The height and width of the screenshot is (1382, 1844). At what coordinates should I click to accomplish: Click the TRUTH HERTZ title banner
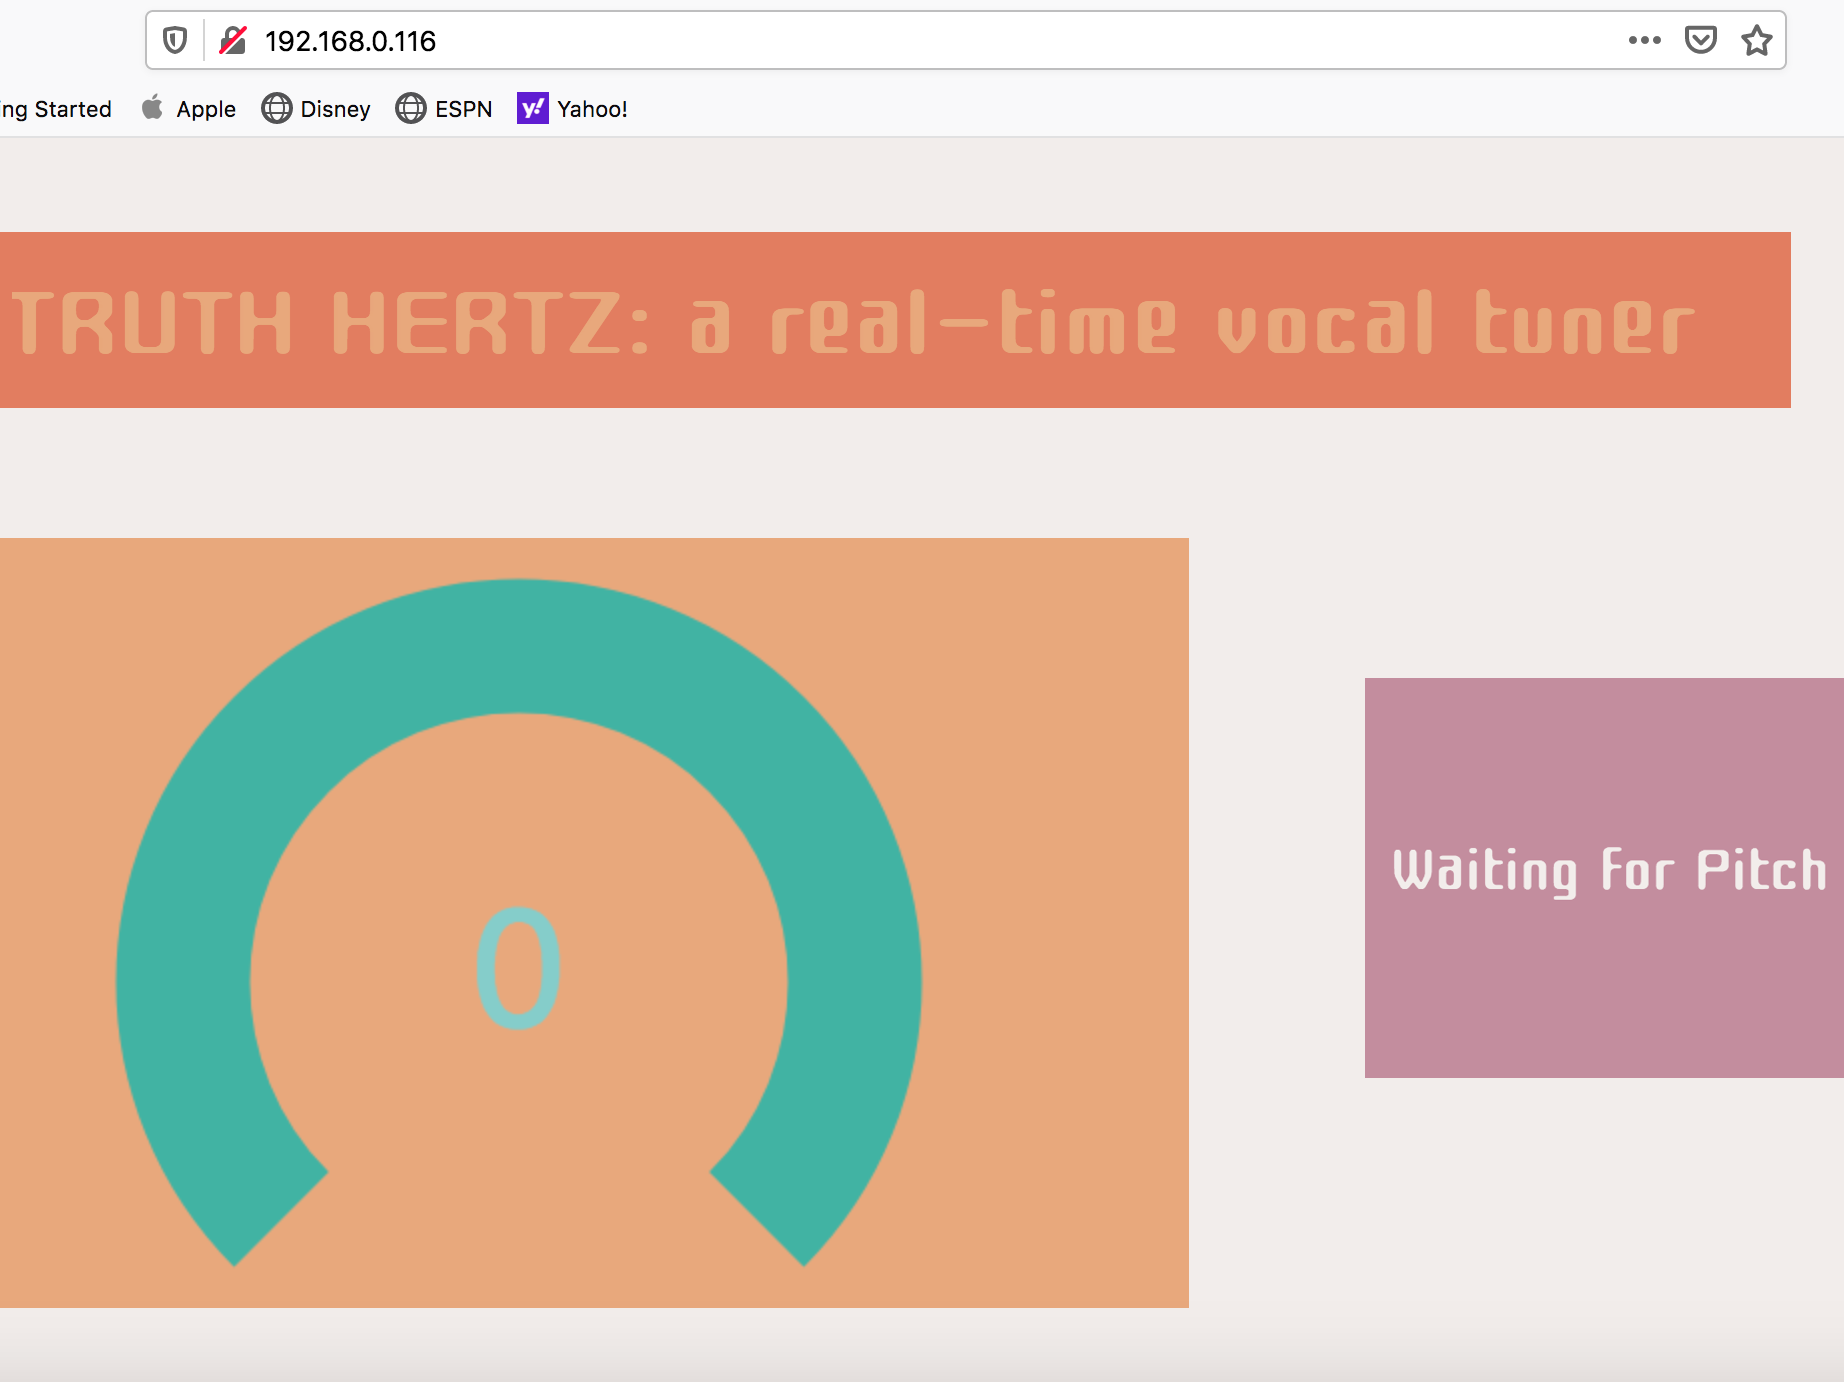[x=895, y=320]
